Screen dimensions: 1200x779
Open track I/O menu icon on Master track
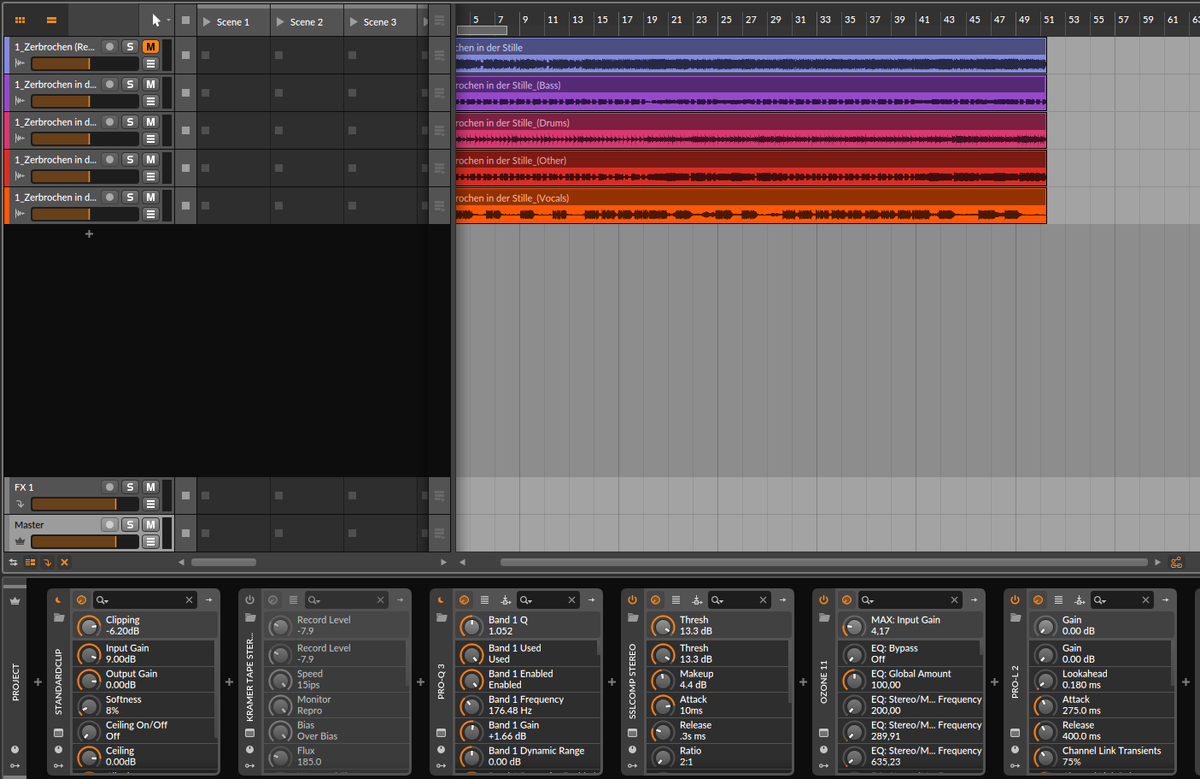pyautogui.click(x=150, y=541)
